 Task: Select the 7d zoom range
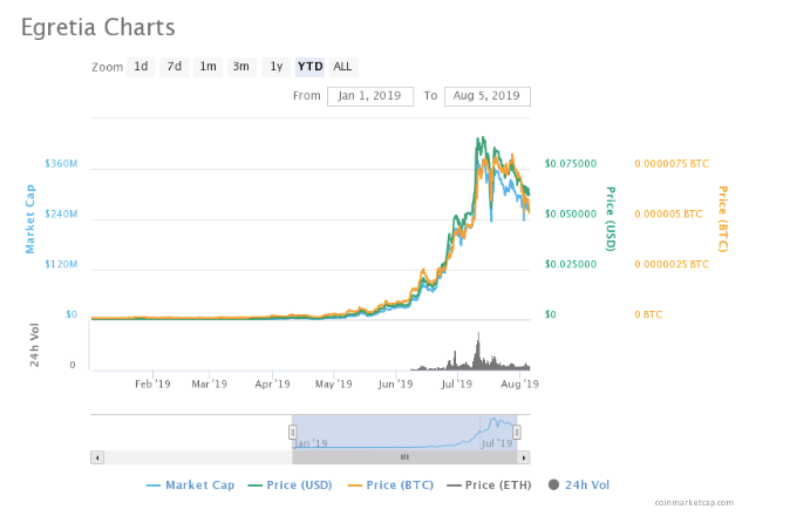(174, 67)
